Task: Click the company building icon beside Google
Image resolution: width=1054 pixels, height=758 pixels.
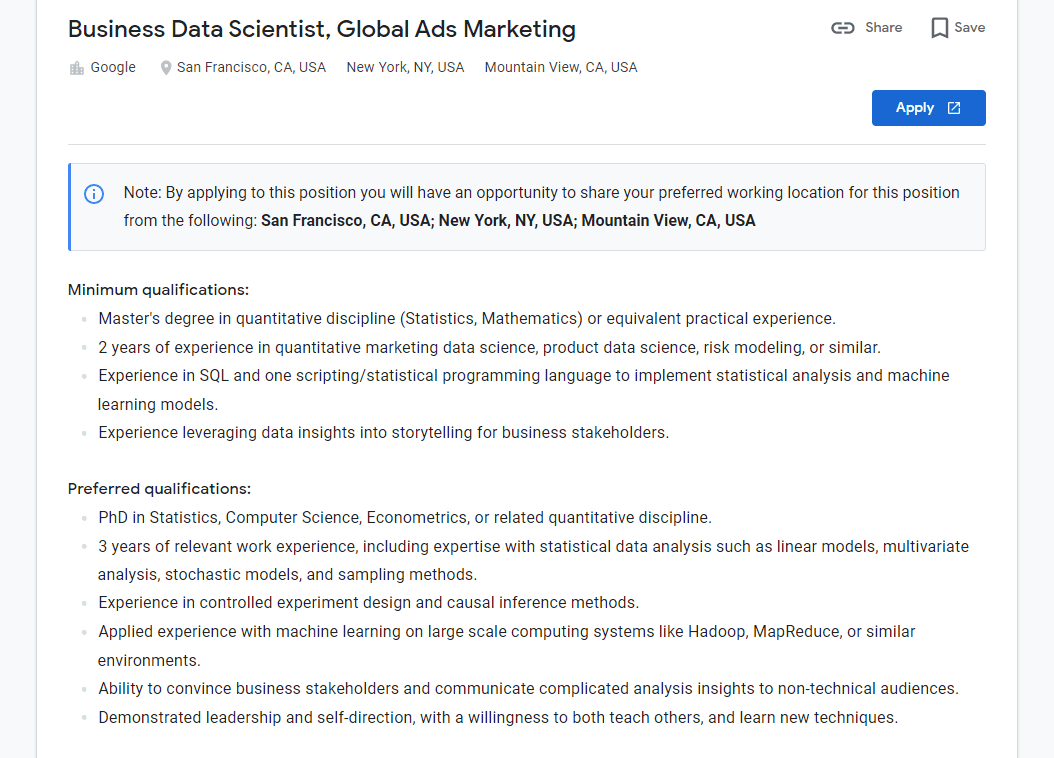Action: [x=77, y=66]
